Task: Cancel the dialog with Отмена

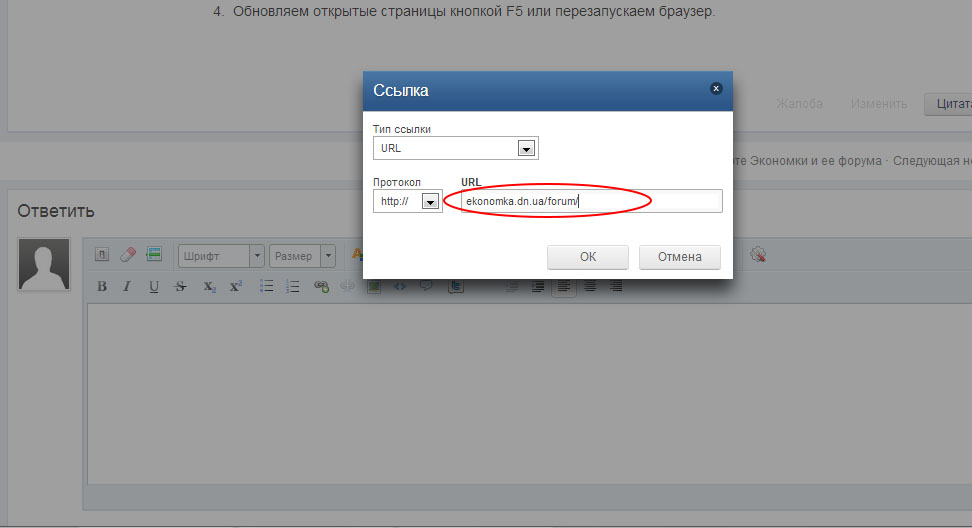Action: (680, 257)
